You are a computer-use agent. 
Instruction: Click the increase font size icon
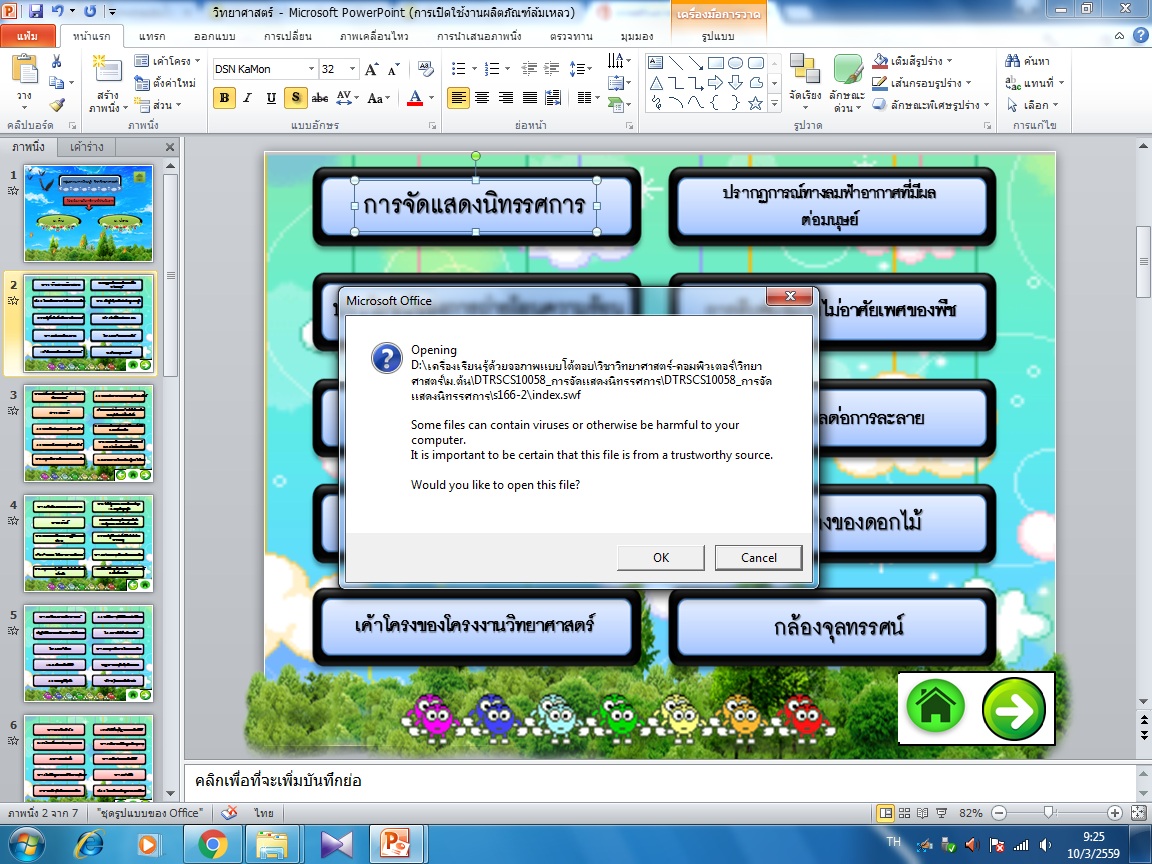tap(372, 69)
